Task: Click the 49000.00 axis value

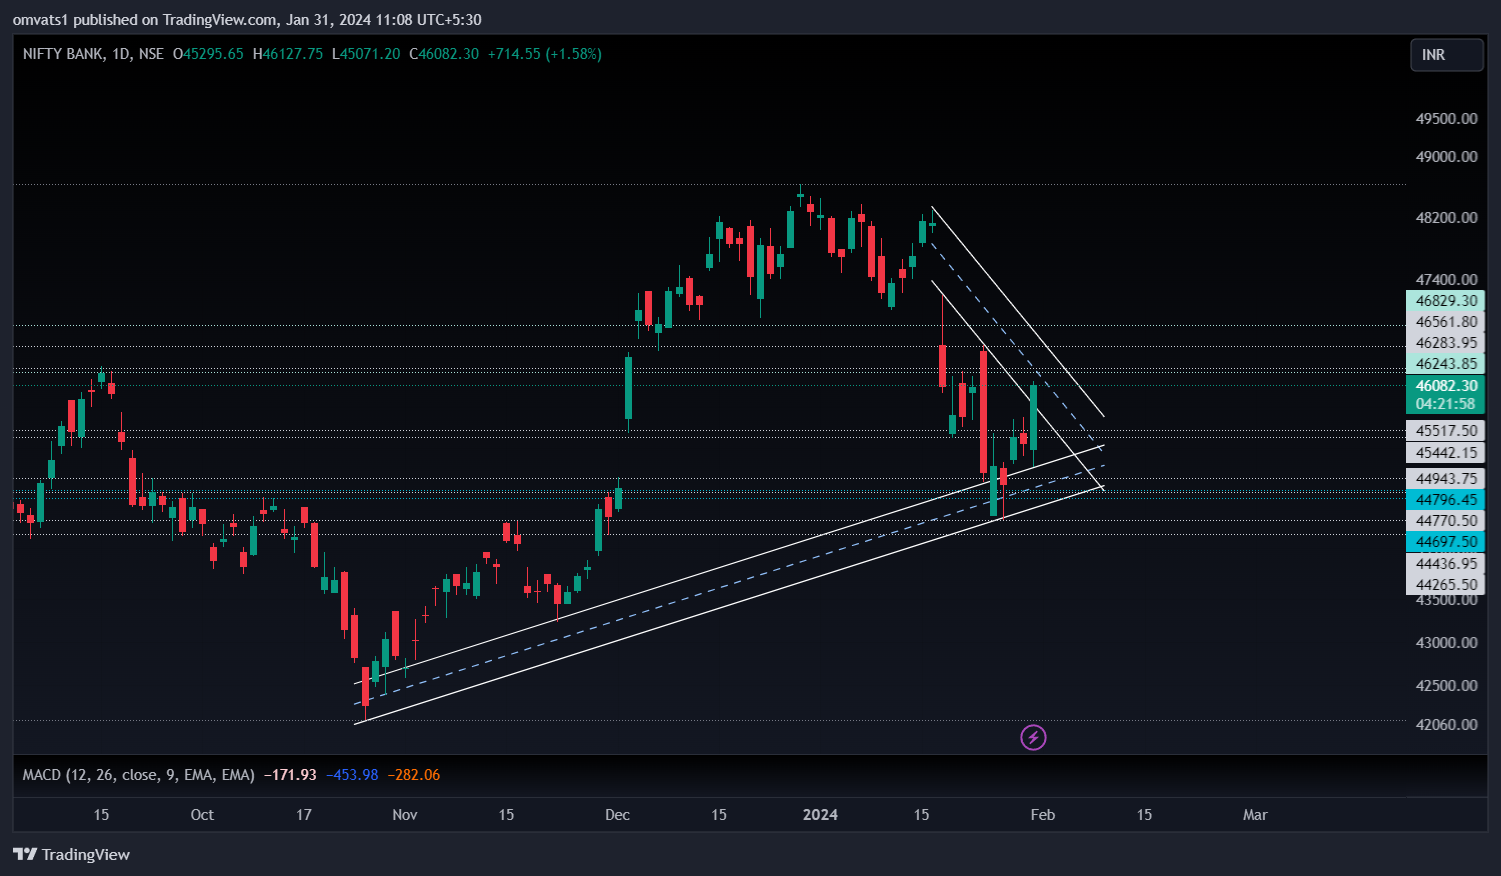Action: coord(1446,157)
